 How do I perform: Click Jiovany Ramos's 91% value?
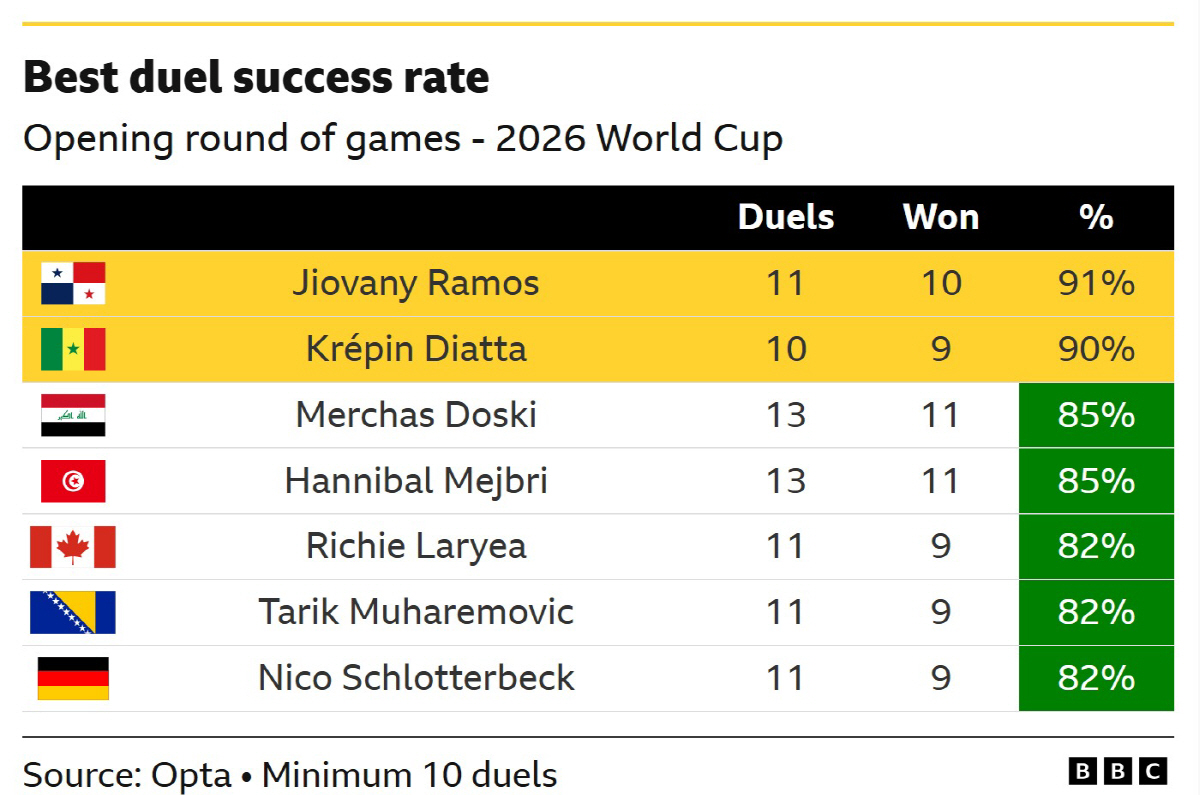pos(1096,283)
